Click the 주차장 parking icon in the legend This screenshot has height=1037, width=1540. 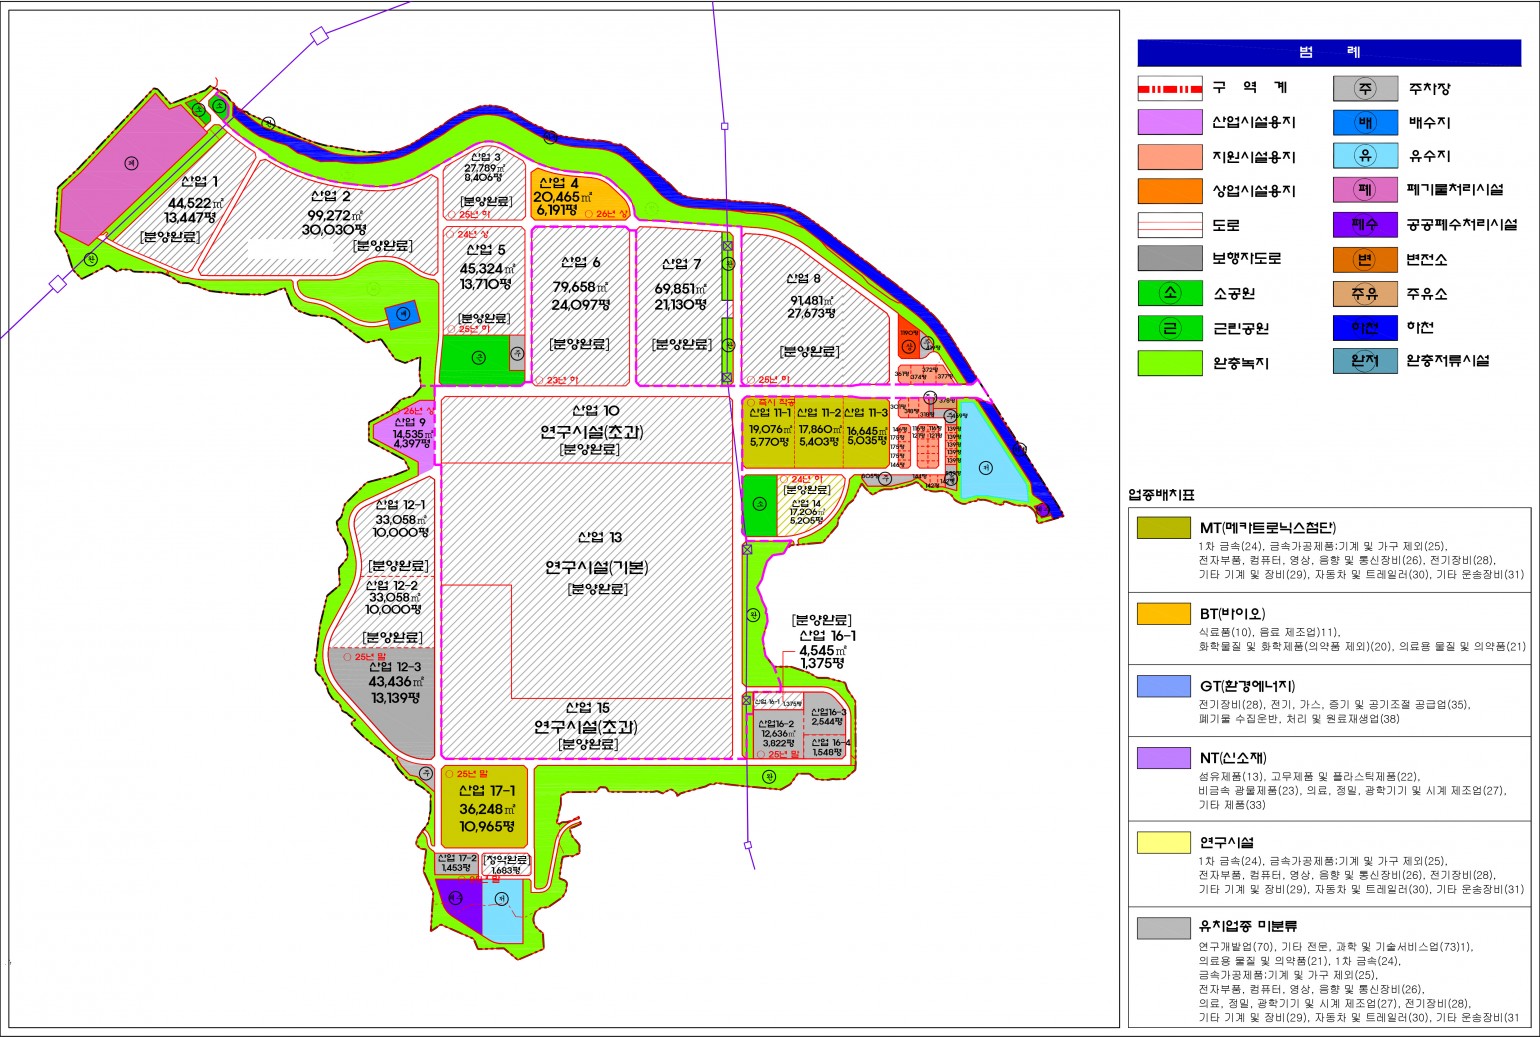[x=1365, y=88]
